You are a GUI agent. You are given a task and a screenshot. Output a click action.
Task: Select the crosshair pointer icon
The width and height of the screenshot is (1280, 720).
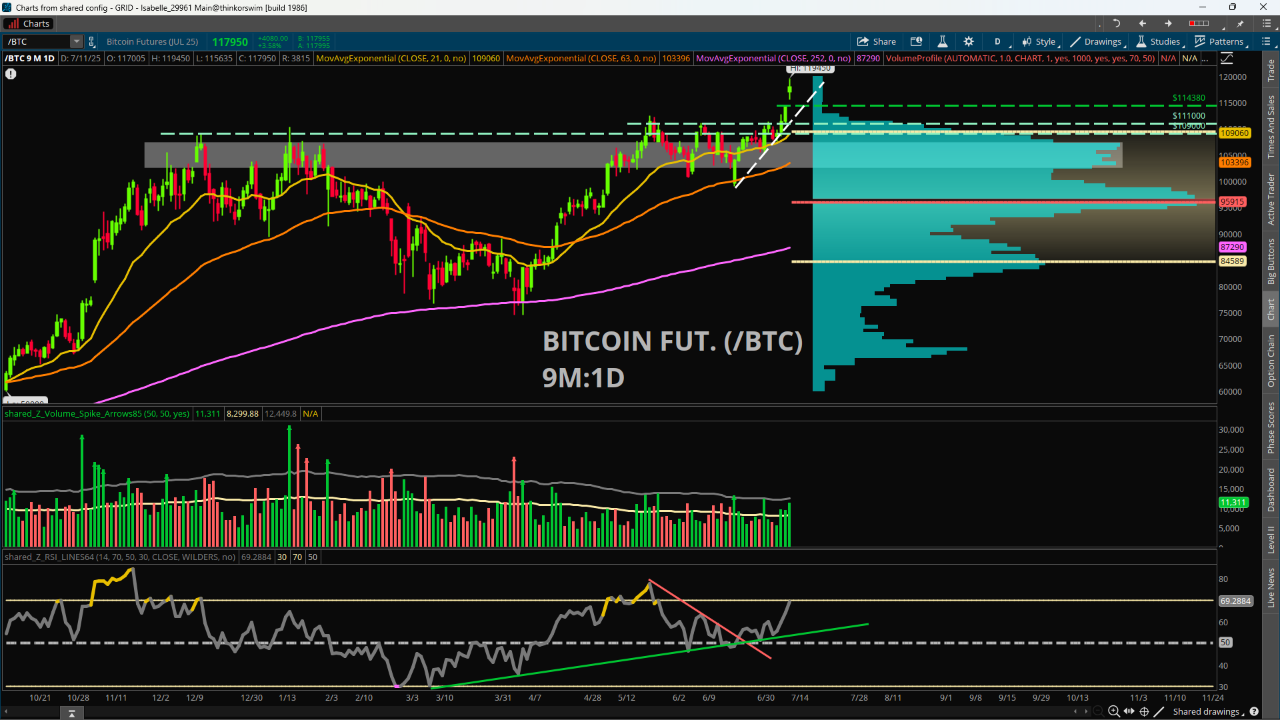click(x=1143, y=711)
